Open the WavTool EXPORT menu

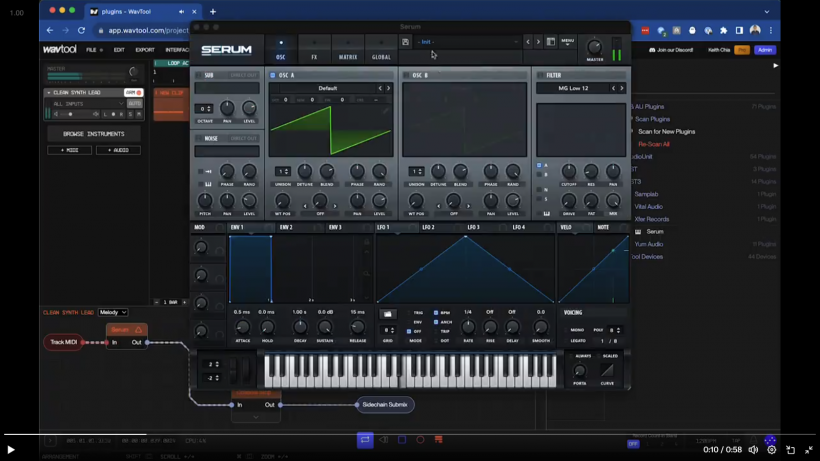tap(145, 50)
